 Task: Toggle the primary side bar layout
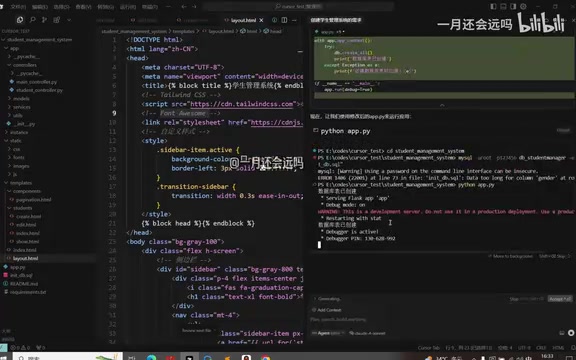coord(493,6)
